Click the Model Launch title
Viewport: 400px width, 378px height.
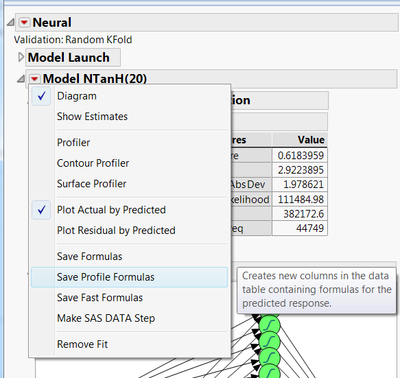[x=69, y=57]
